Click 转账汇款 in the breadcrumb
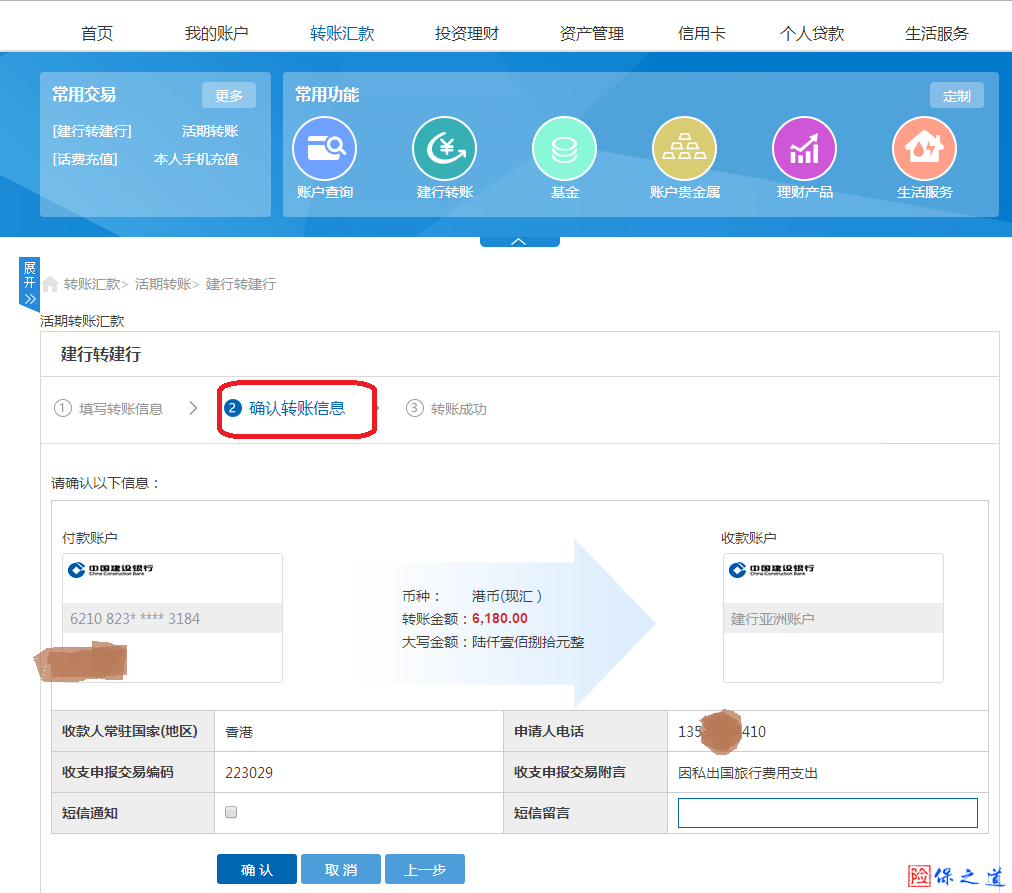 pos(92,284)
